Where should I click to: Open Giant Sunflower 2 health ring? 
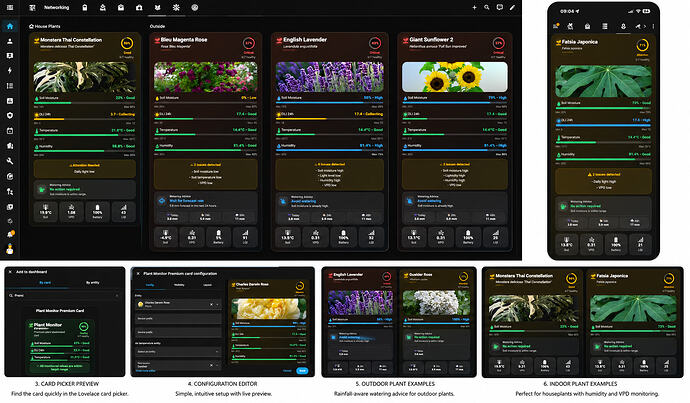[499, 43]
